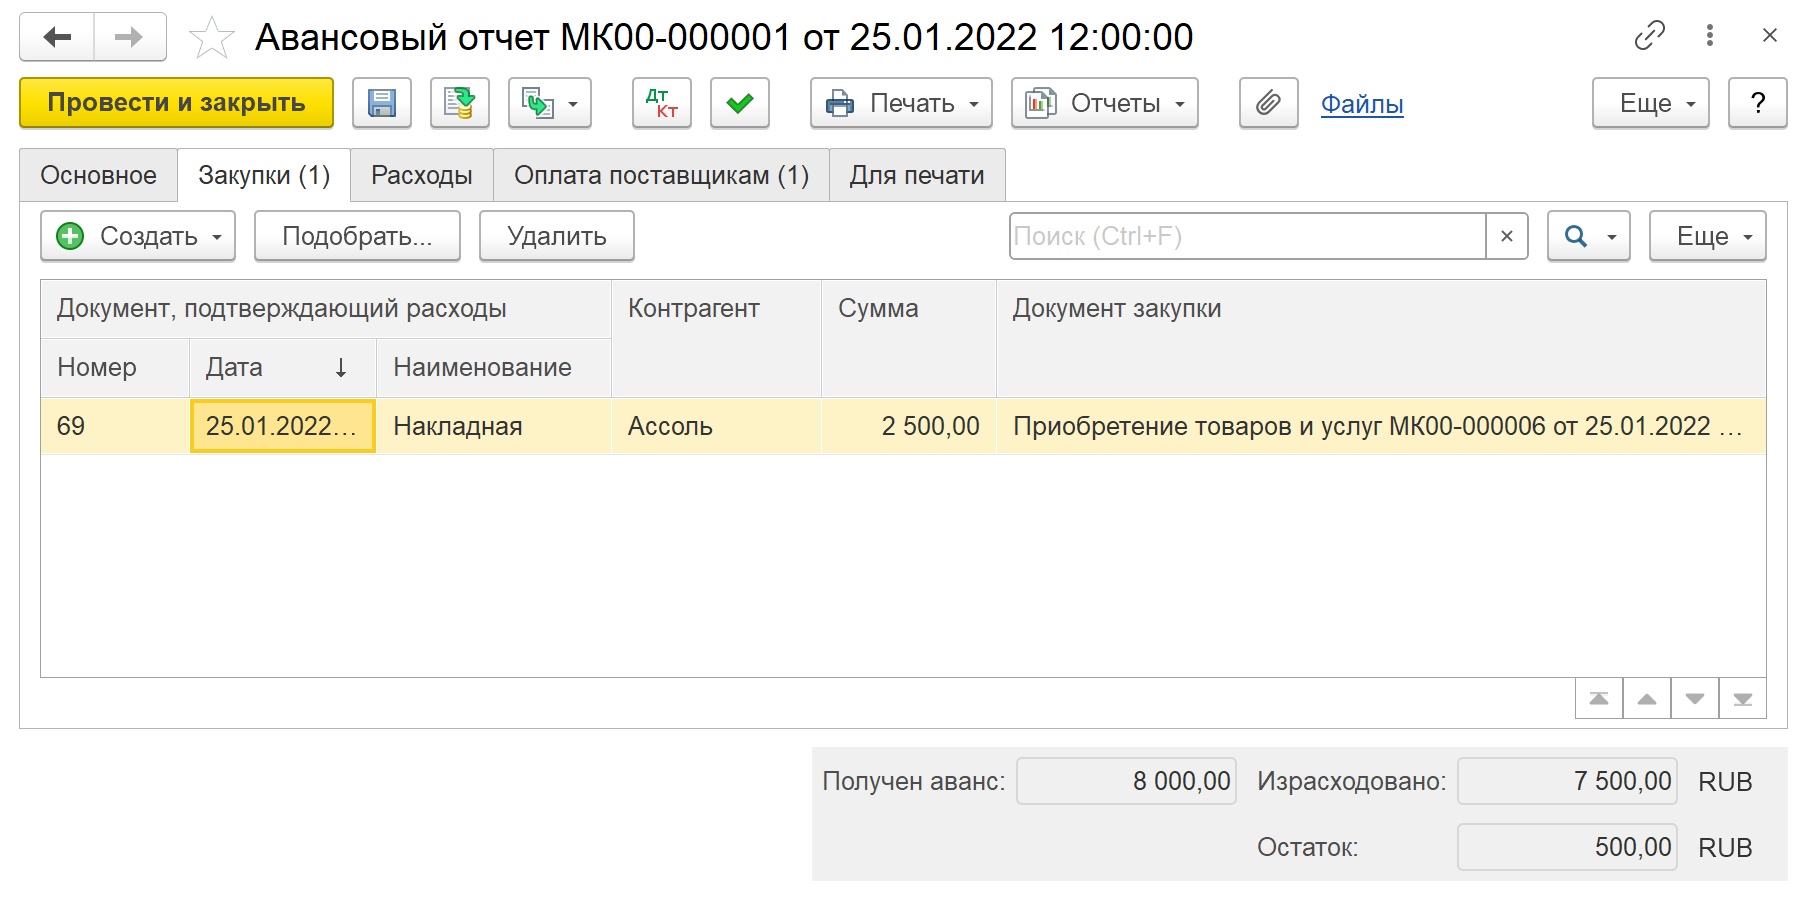Select the date cell 25.01.2022…

click(283, 426)
